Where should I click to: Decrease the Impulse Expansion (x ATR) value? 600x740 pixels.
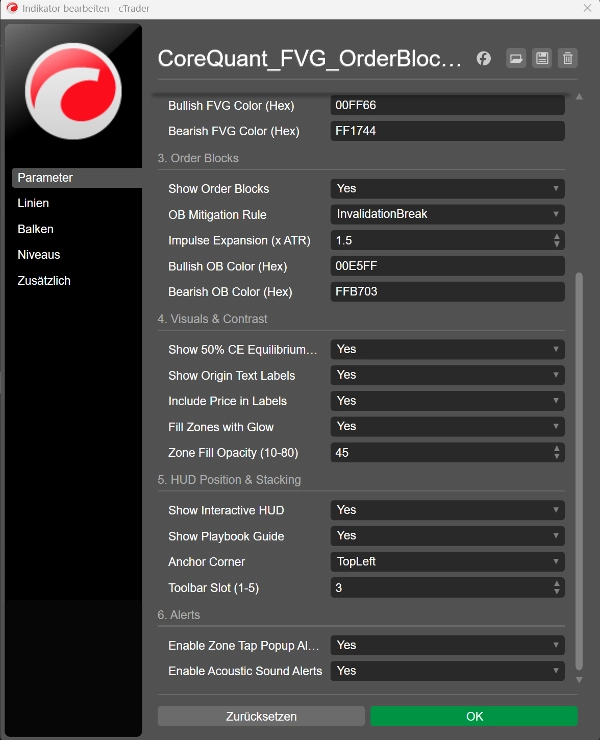point(557,244)
